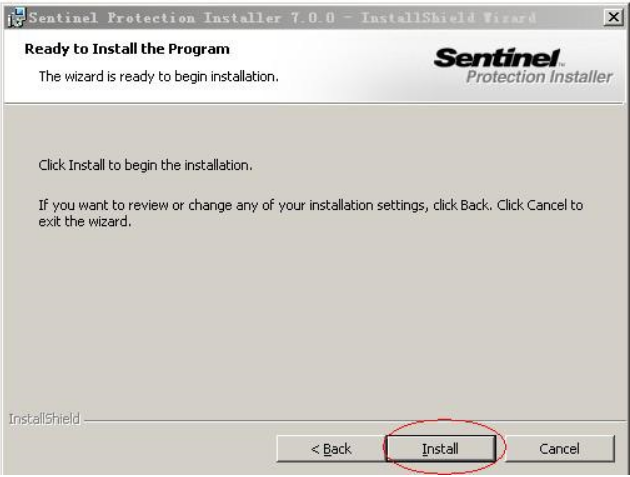Screen dimensions: 630x477
Task: Select the Sentinel Protection Installer title bar text
Action: tap(282, 18)
